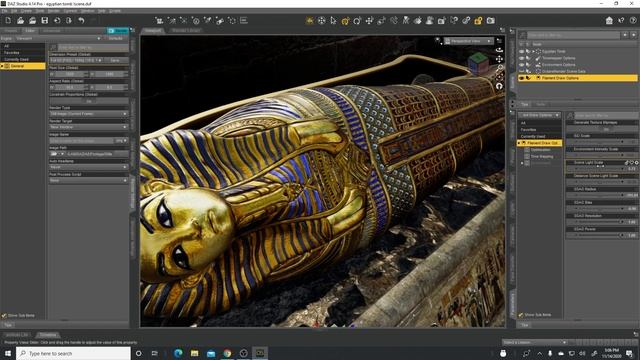Click the Windows Start button
Screen dimensions: 640x360
point(8,353)
